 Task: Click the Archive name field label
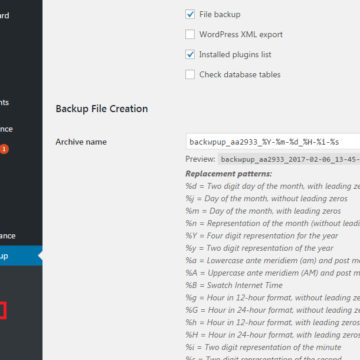click(x=81, y=142)
